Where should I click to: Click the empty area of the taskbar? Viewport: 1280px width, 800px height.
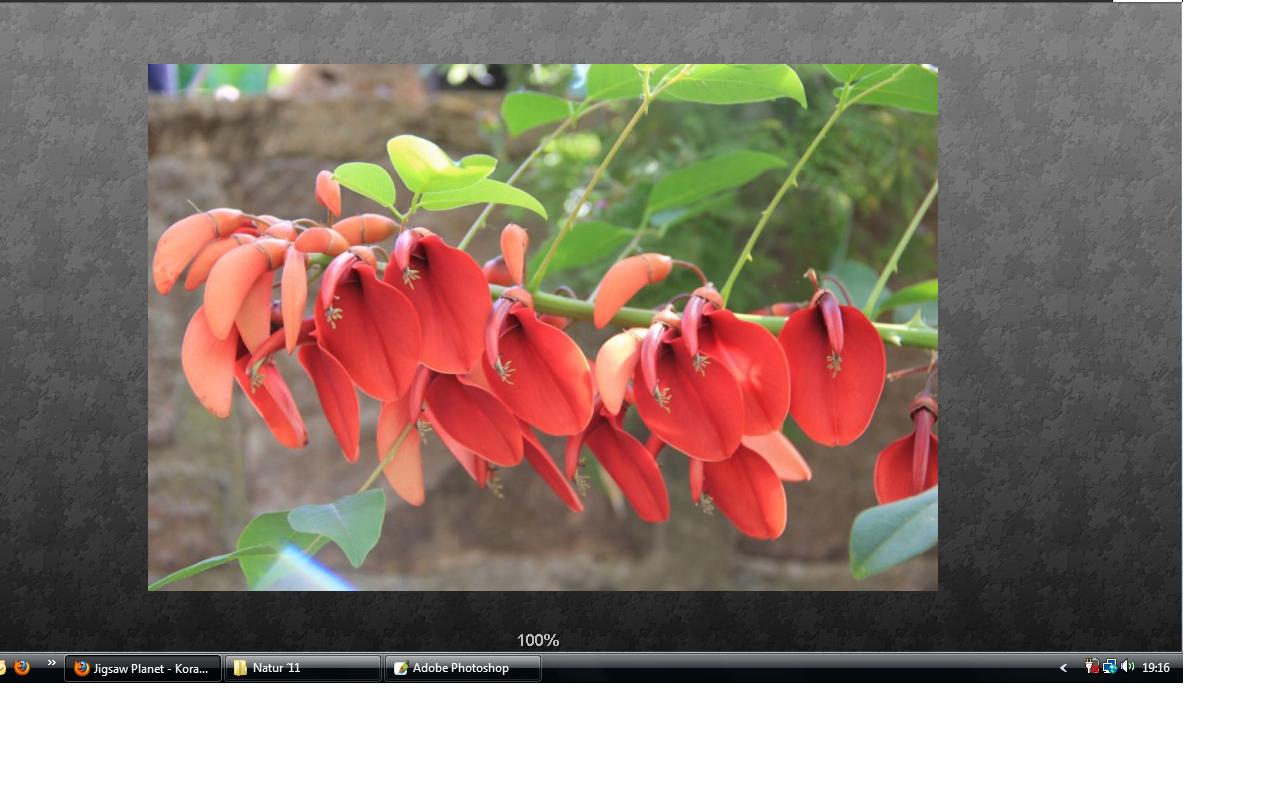pyautogui.click(x=800, y=668)
